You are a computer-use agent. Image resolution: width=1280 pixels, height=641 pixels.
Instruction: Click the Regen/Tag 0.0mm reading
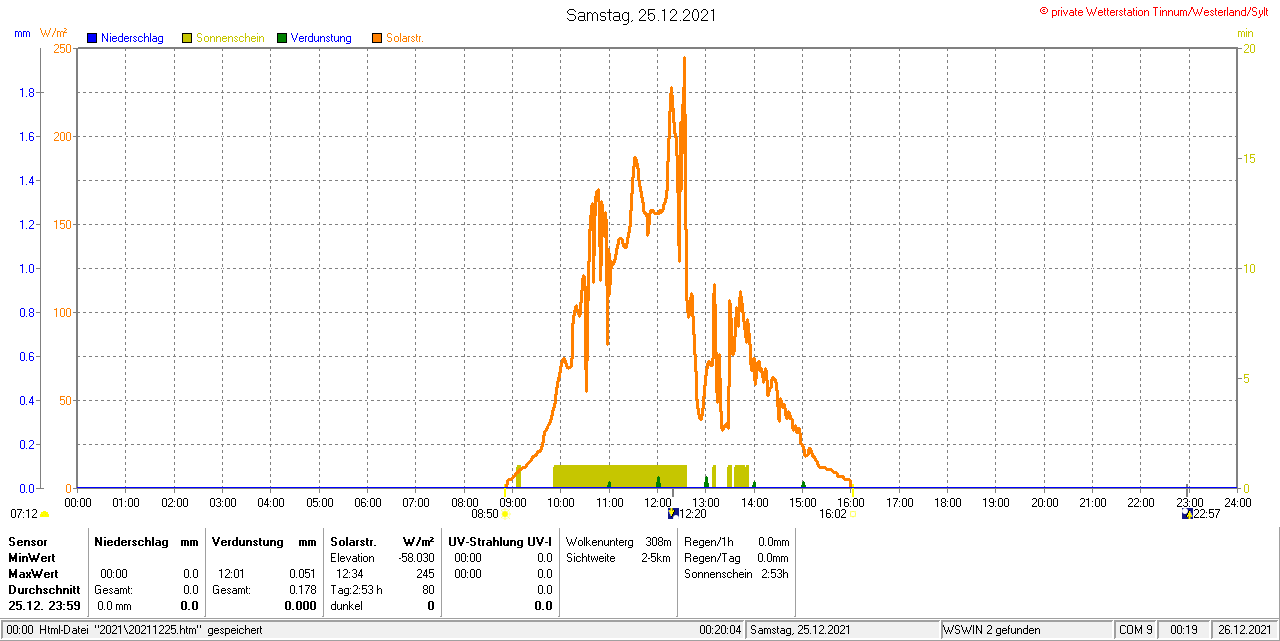(737, 557)
